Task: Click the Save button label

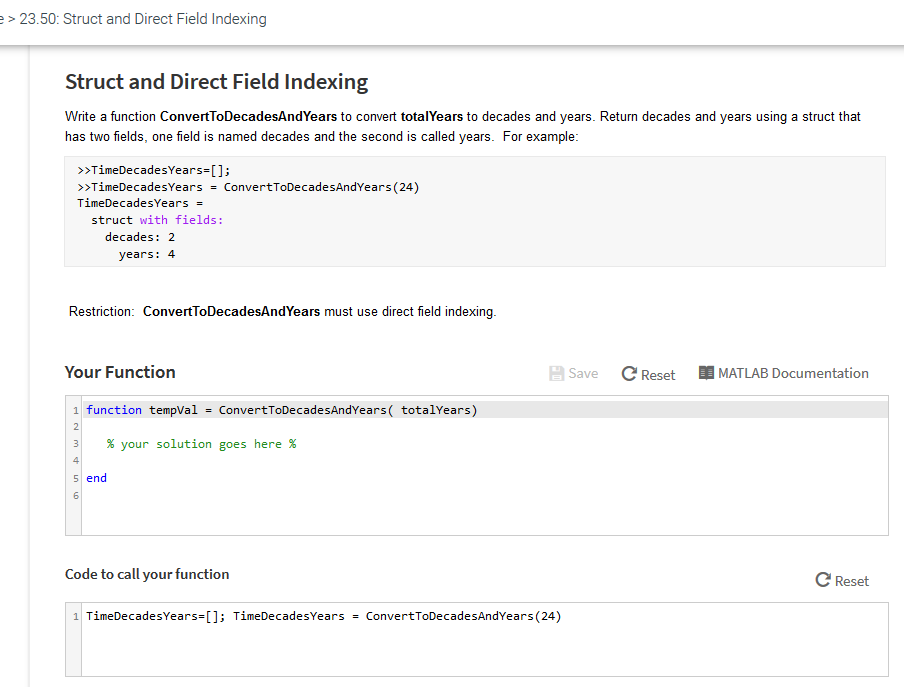Action: pyautogui.click(x=583, y=374)
